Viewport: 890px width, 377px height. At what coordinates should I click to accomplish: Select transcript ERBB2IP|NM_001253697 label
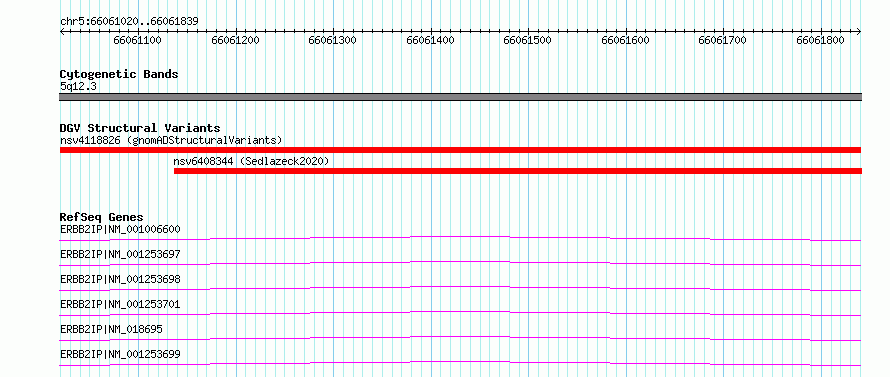[x=120, y=254]
